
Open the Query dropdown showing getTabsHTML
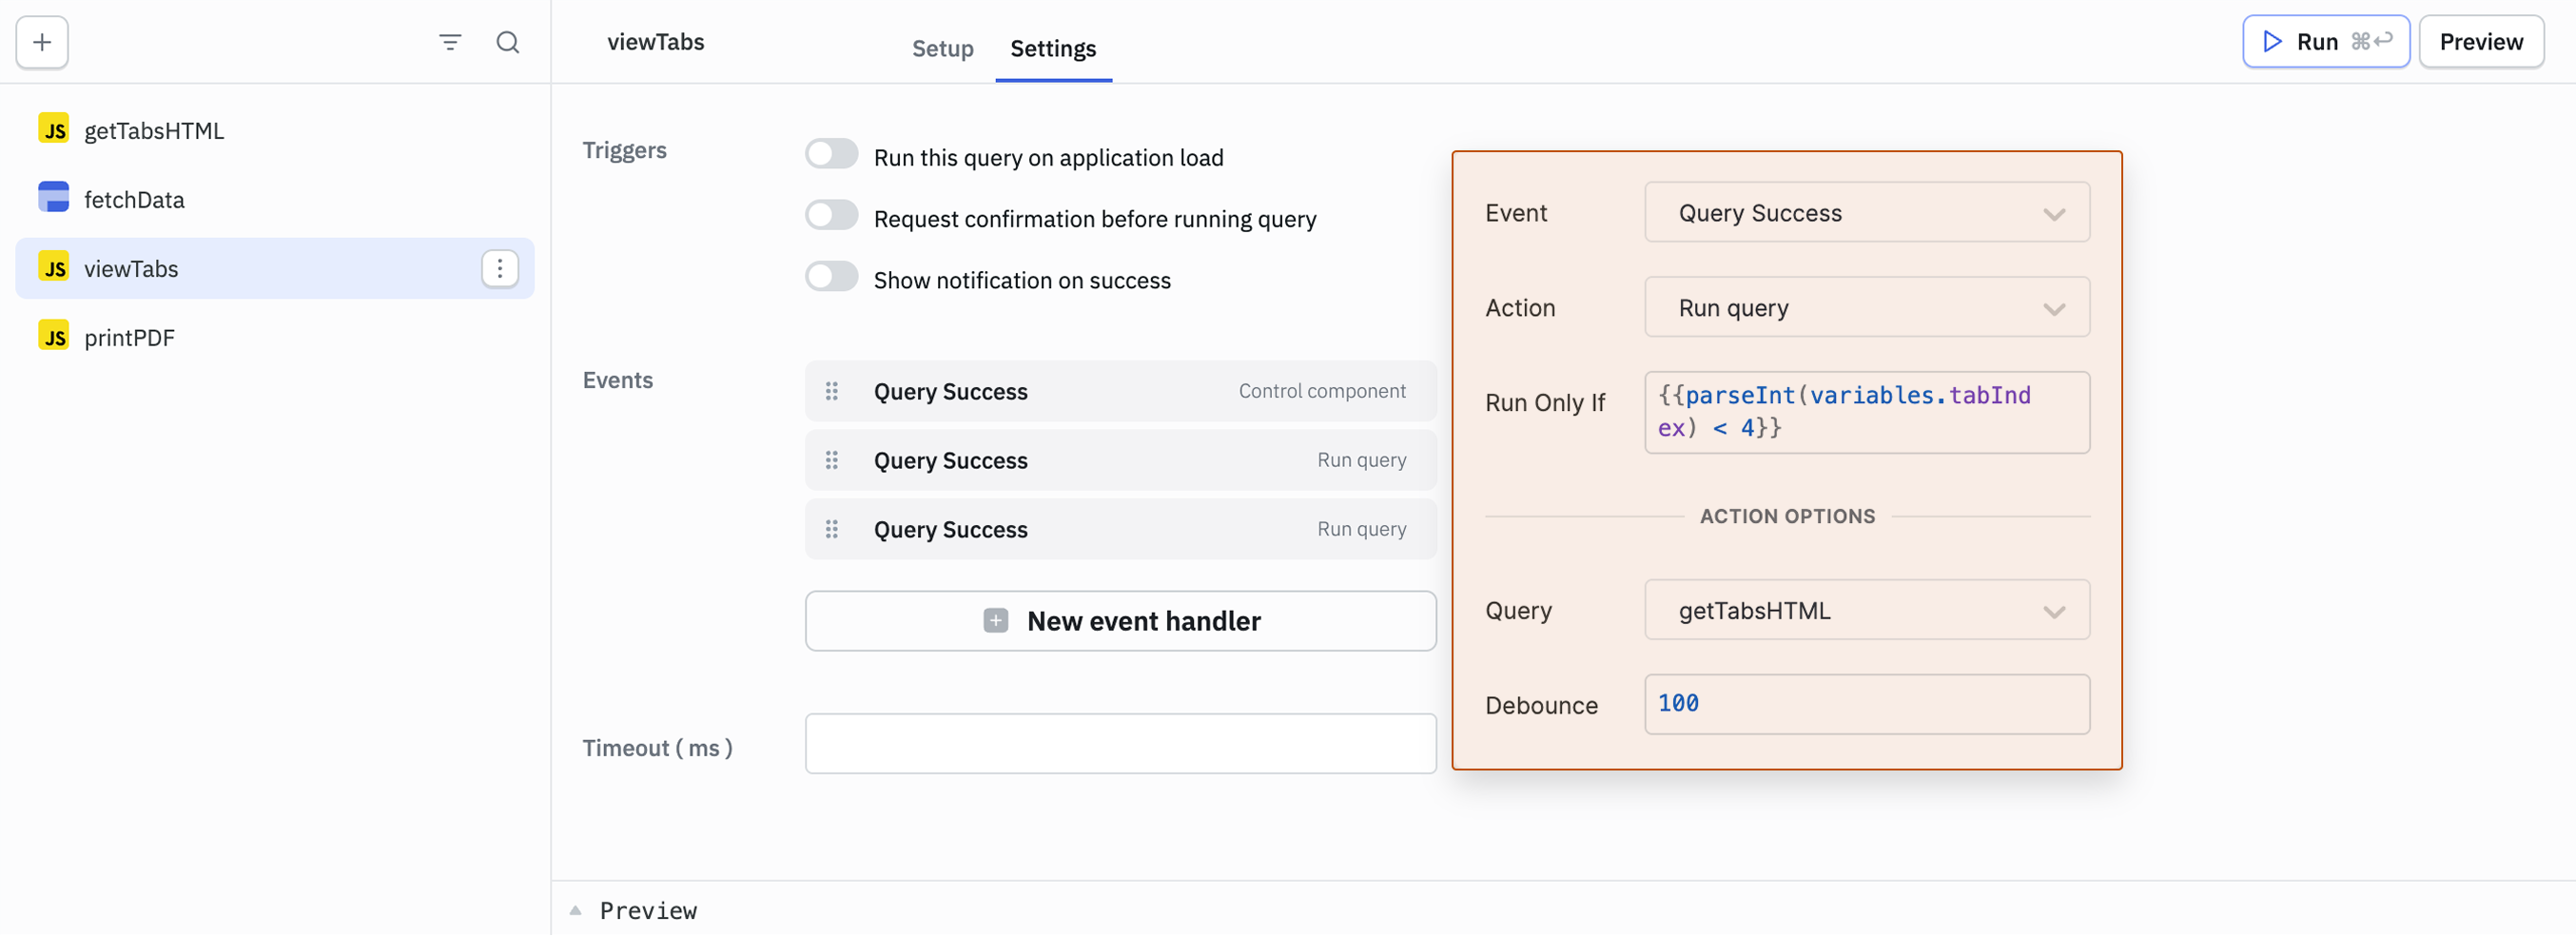tap(1866, 610)
